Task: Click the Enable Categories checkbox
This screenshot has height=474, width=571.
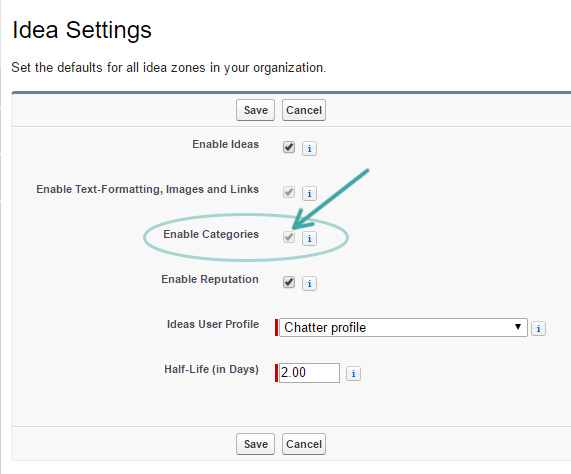Action: click(289, 237)
